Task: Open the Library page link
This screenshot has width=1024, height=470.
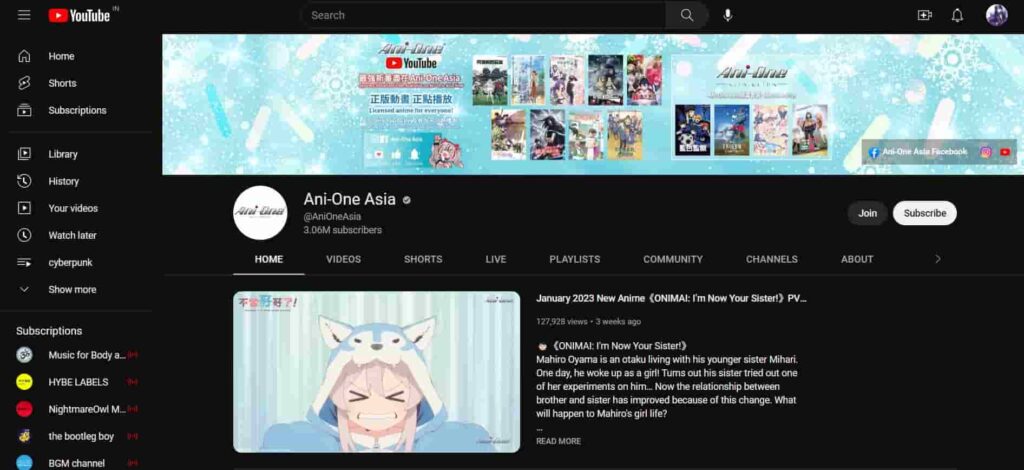Action: click(63, 154)
